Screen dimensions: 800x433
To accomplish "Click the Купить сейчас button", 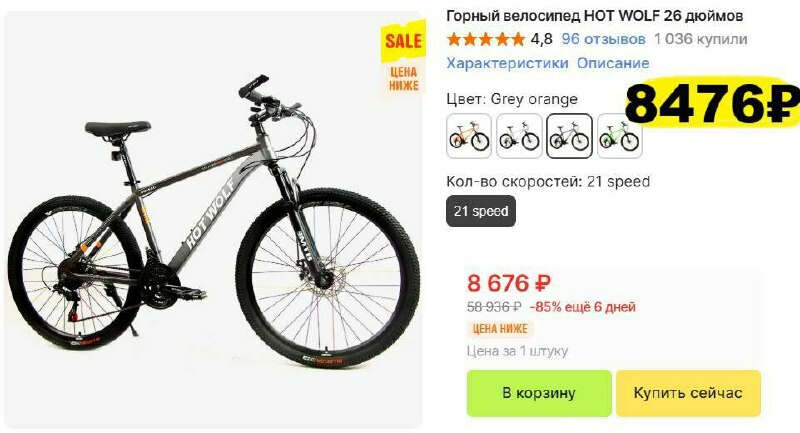I will tap(688, 393).
